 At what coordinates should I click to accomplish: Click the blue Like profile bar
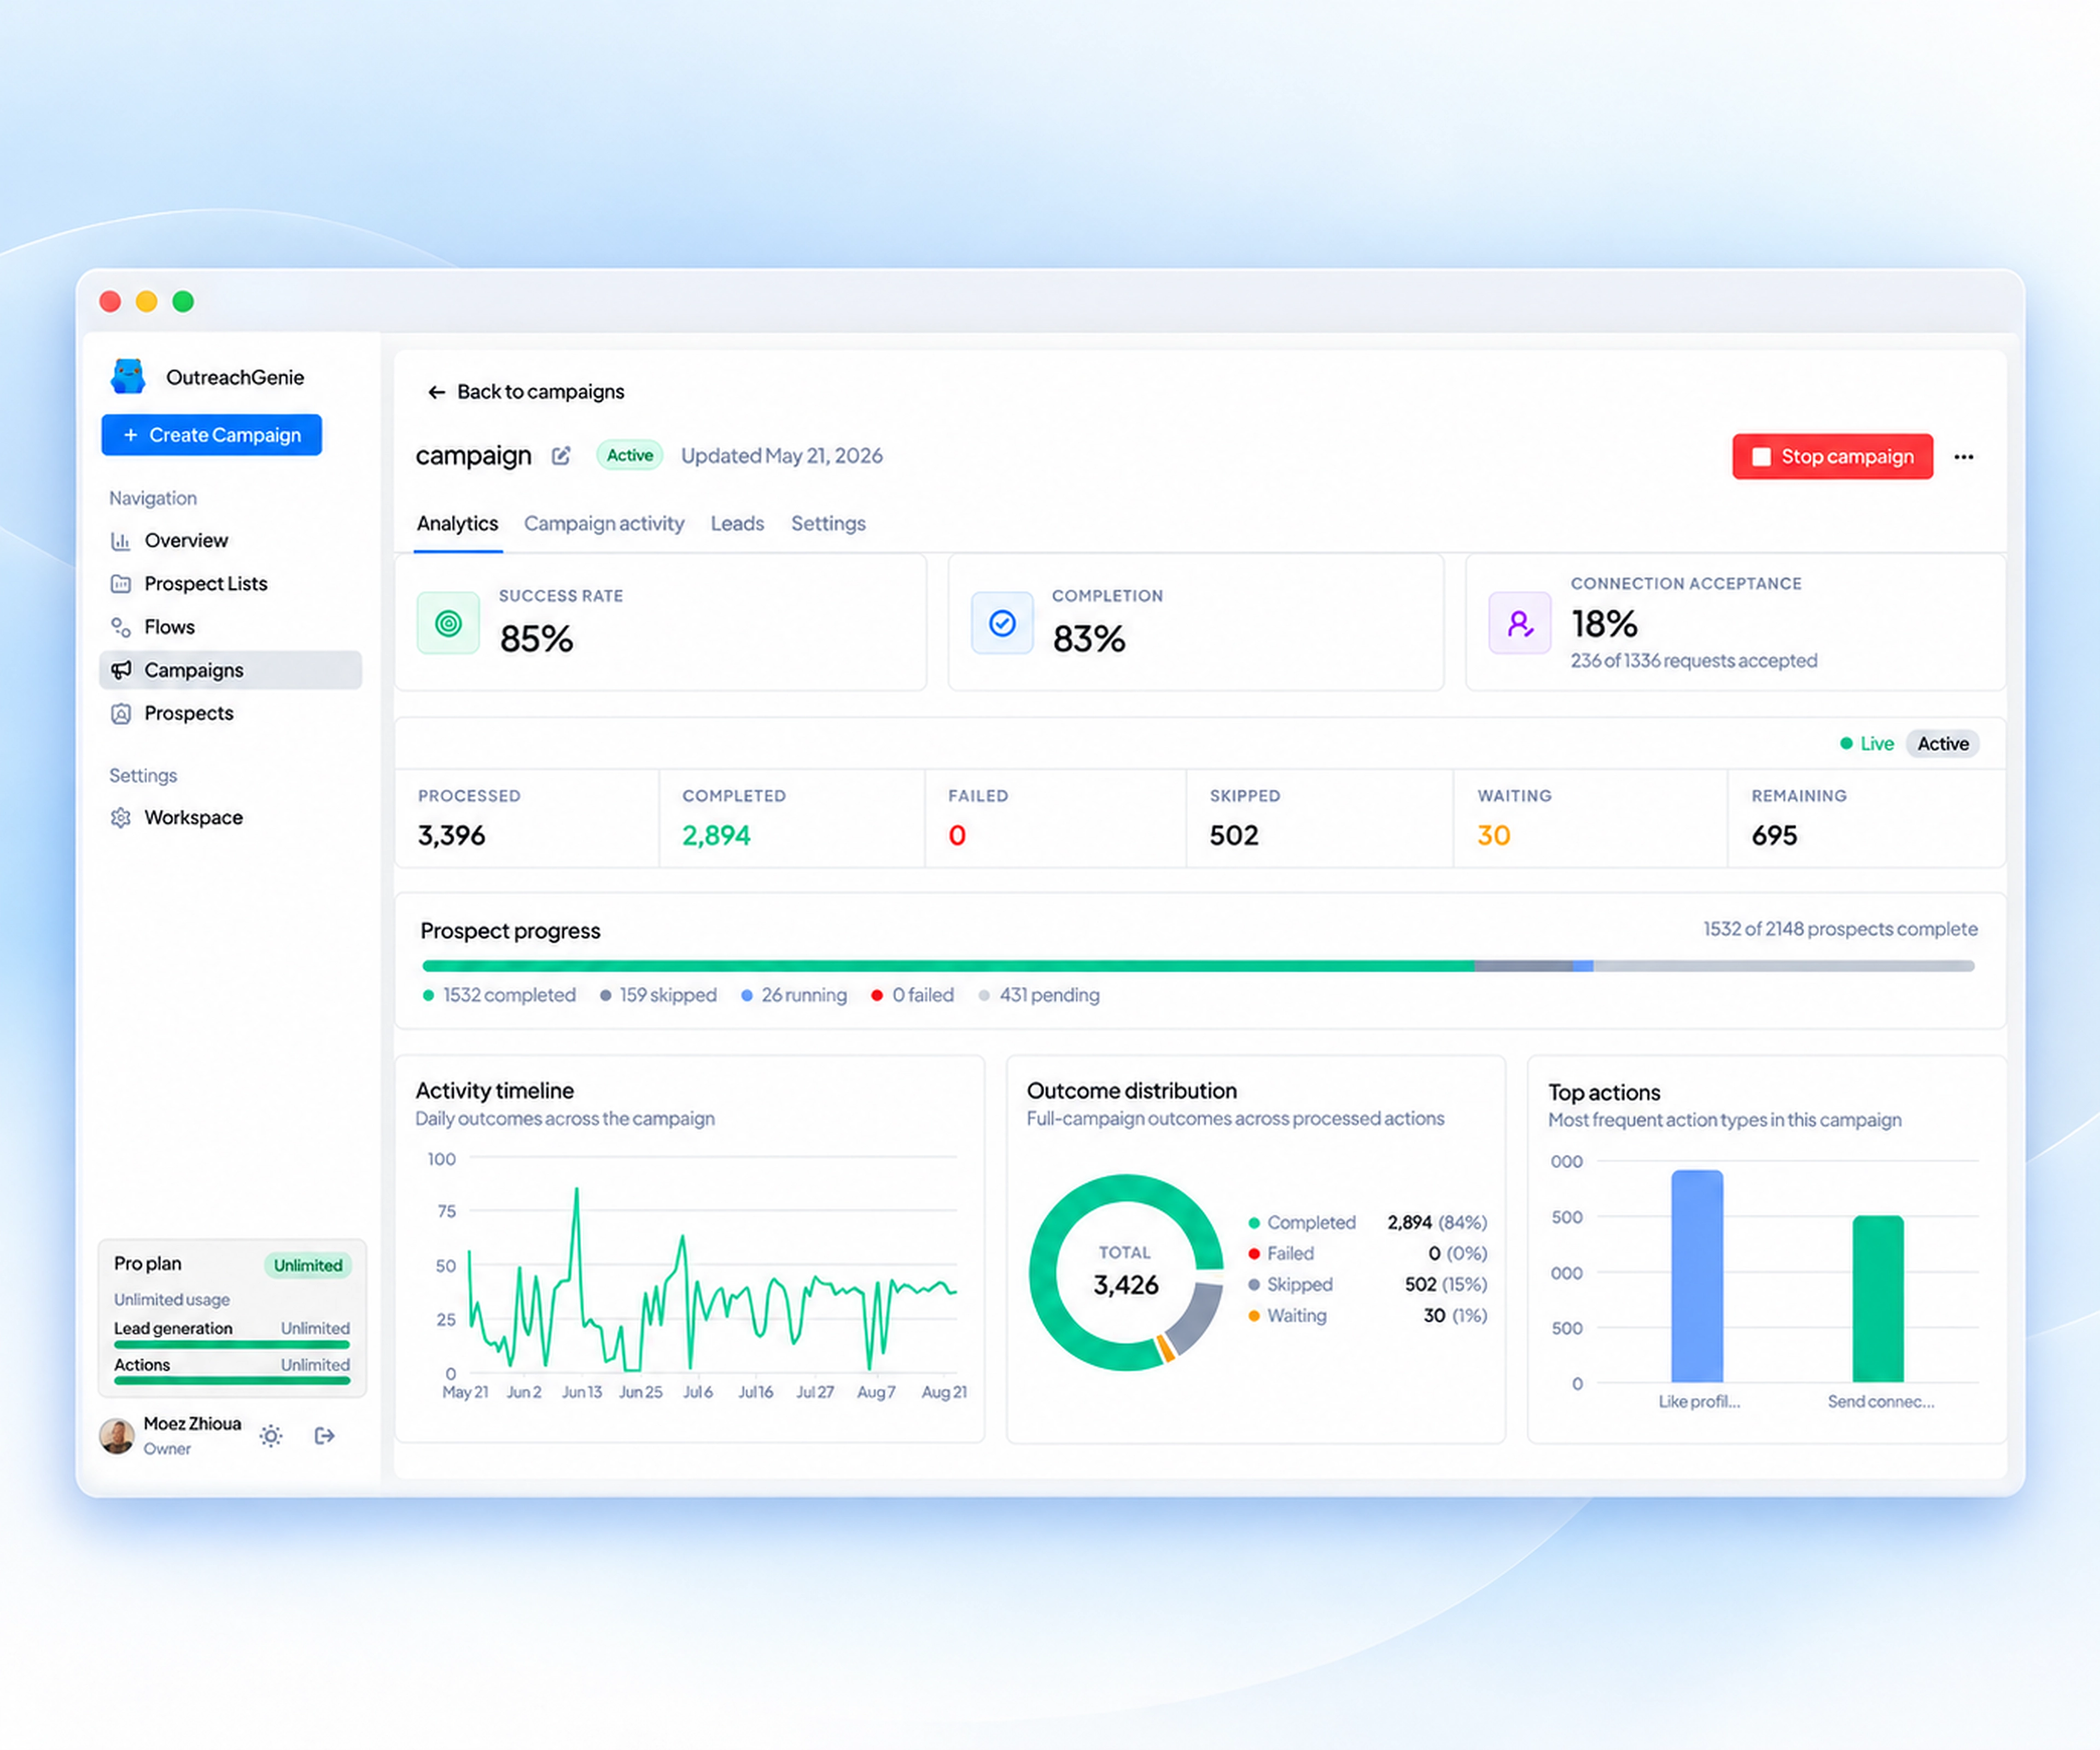pos(1697,1277)
